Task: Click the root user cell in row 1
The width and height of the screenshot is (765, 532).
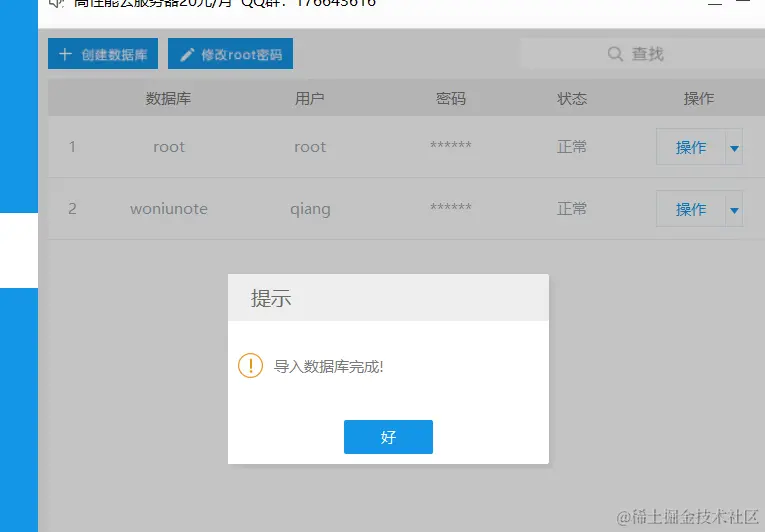Action: point(310,147)
